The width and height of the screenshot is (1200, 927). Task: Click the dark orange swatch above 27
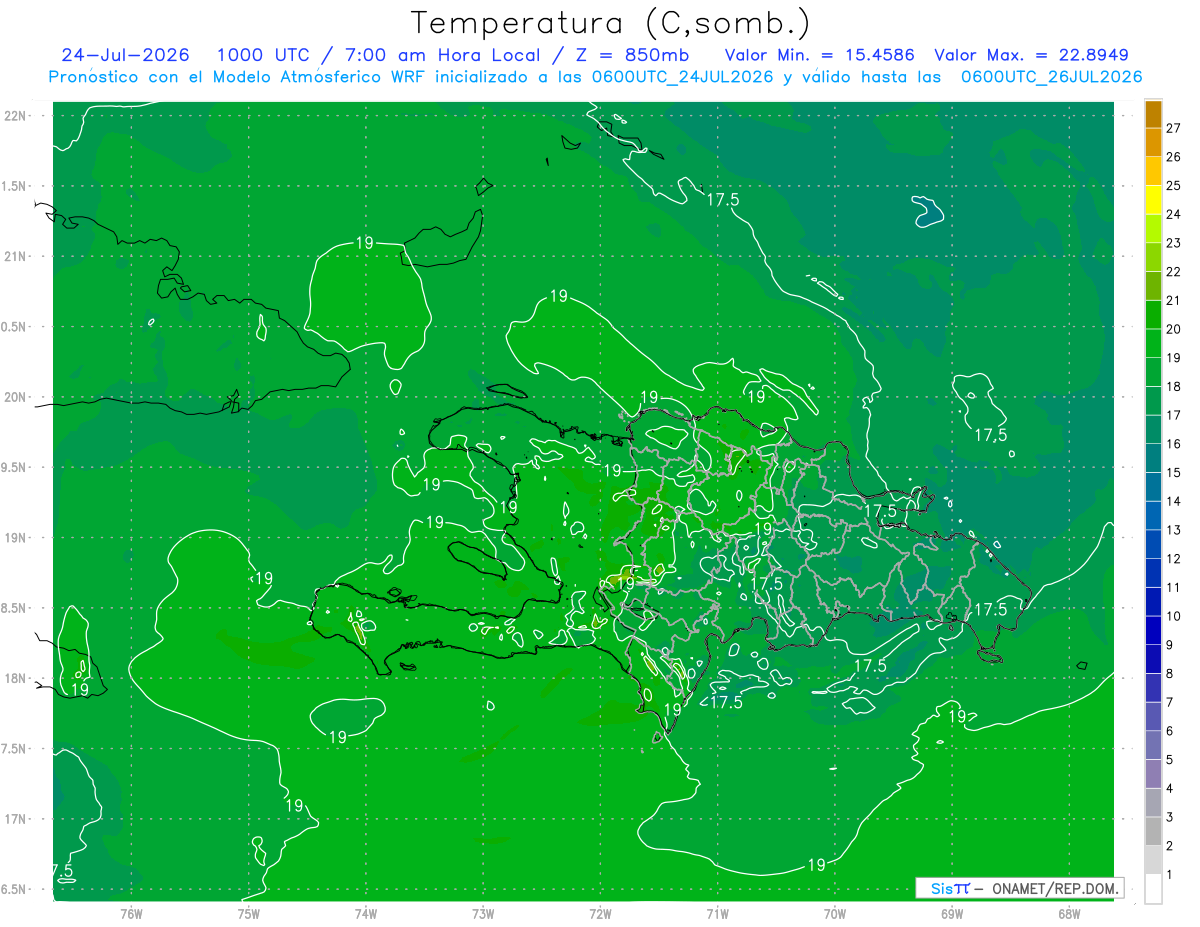click(x=1153, y=114)
